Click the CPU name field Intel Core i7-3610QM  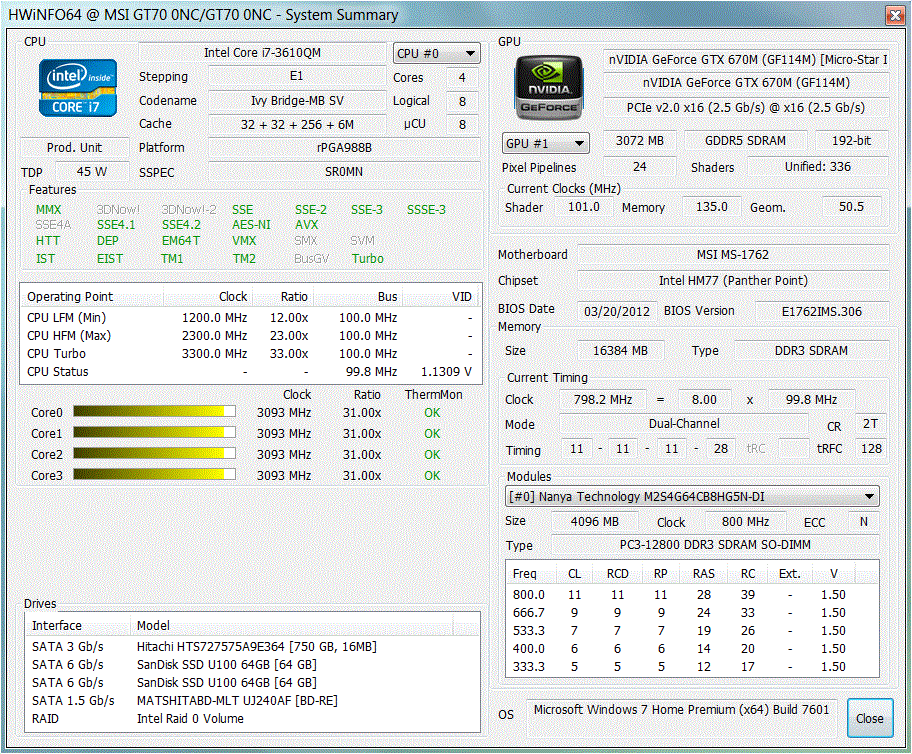pyautogui.click(x=262, y=53)
